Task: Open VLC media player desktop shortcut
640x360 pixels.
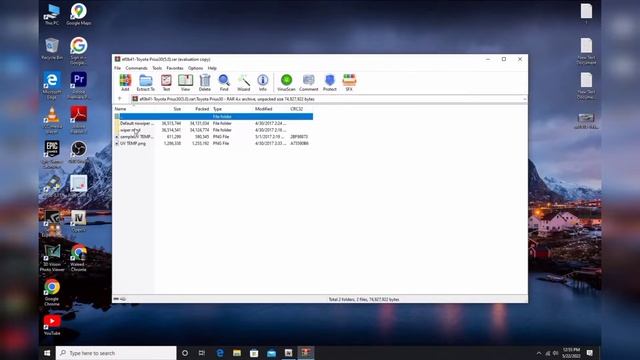Action: tap(52, 120)
